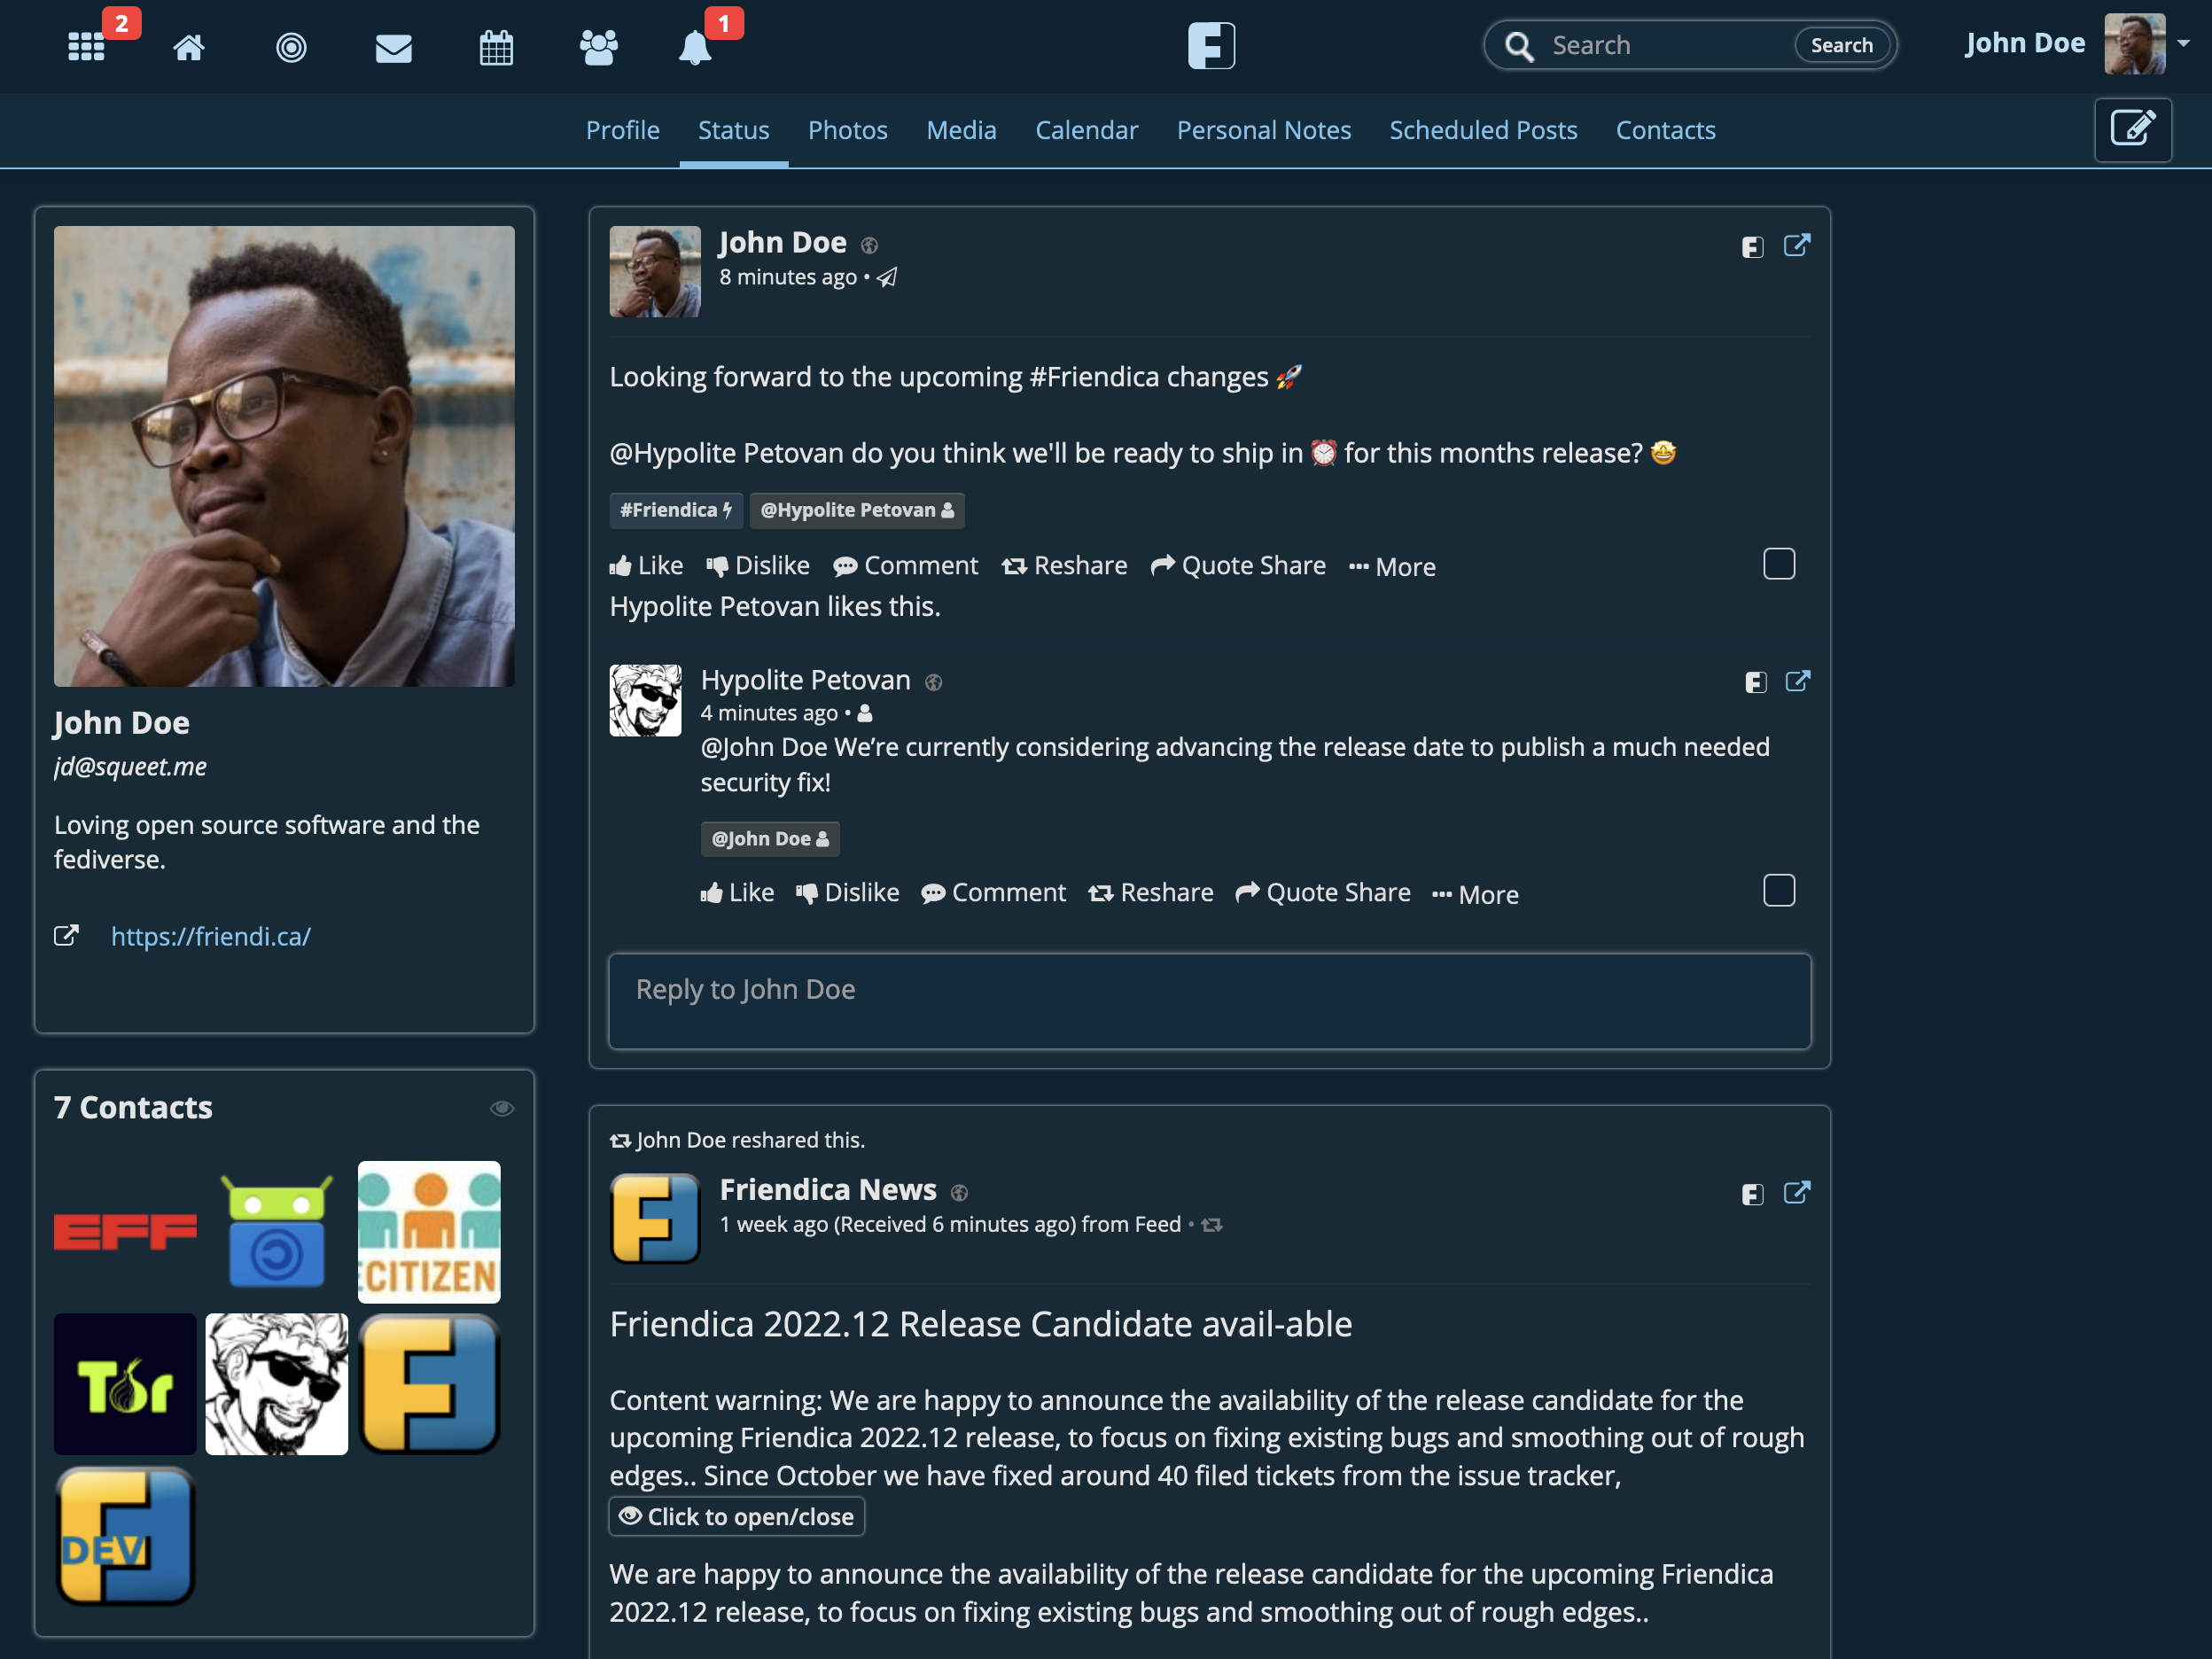Select Hypolite Petovan's comment checkbox
This screenshot has width=2212, height=1659.
1778,890
